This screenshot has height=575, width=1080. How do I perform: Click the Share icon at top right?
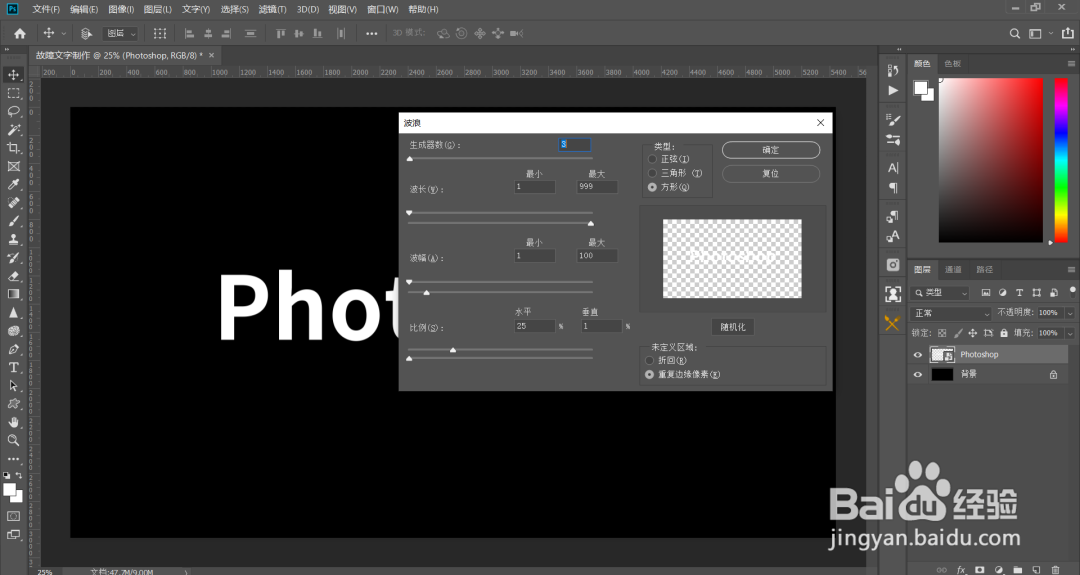click(1068, 33)
